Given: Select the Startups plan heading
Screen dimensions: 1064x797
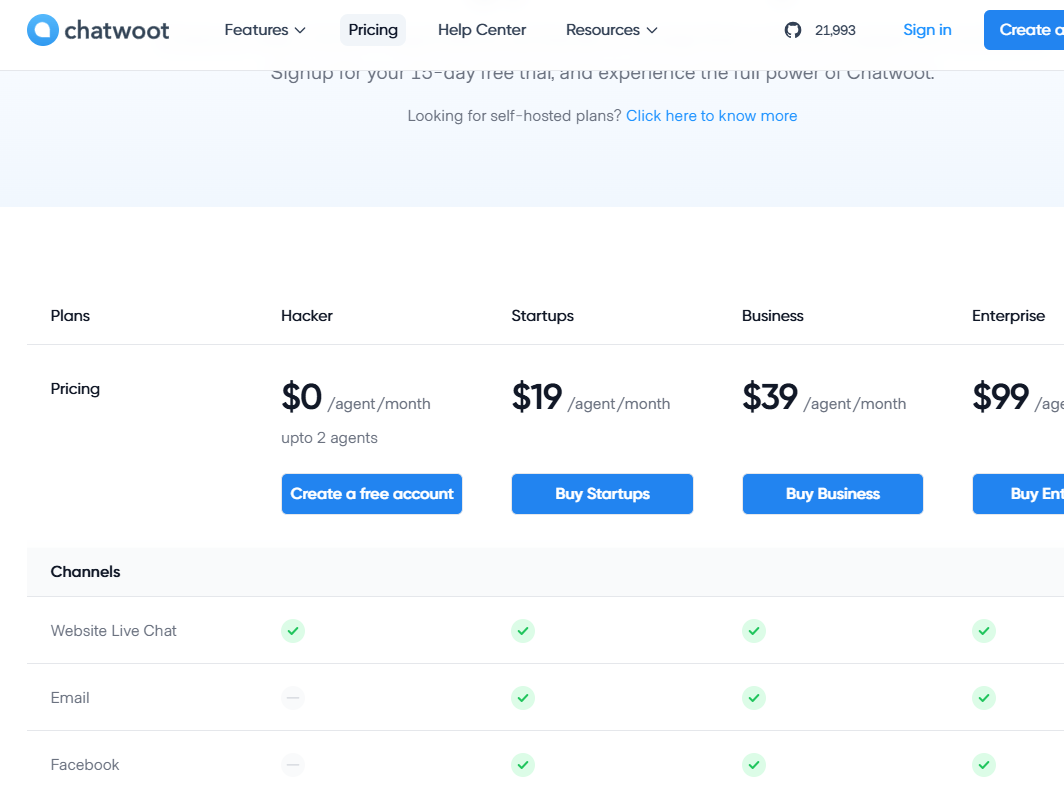Looking at the screenshot, I should 542,316.
